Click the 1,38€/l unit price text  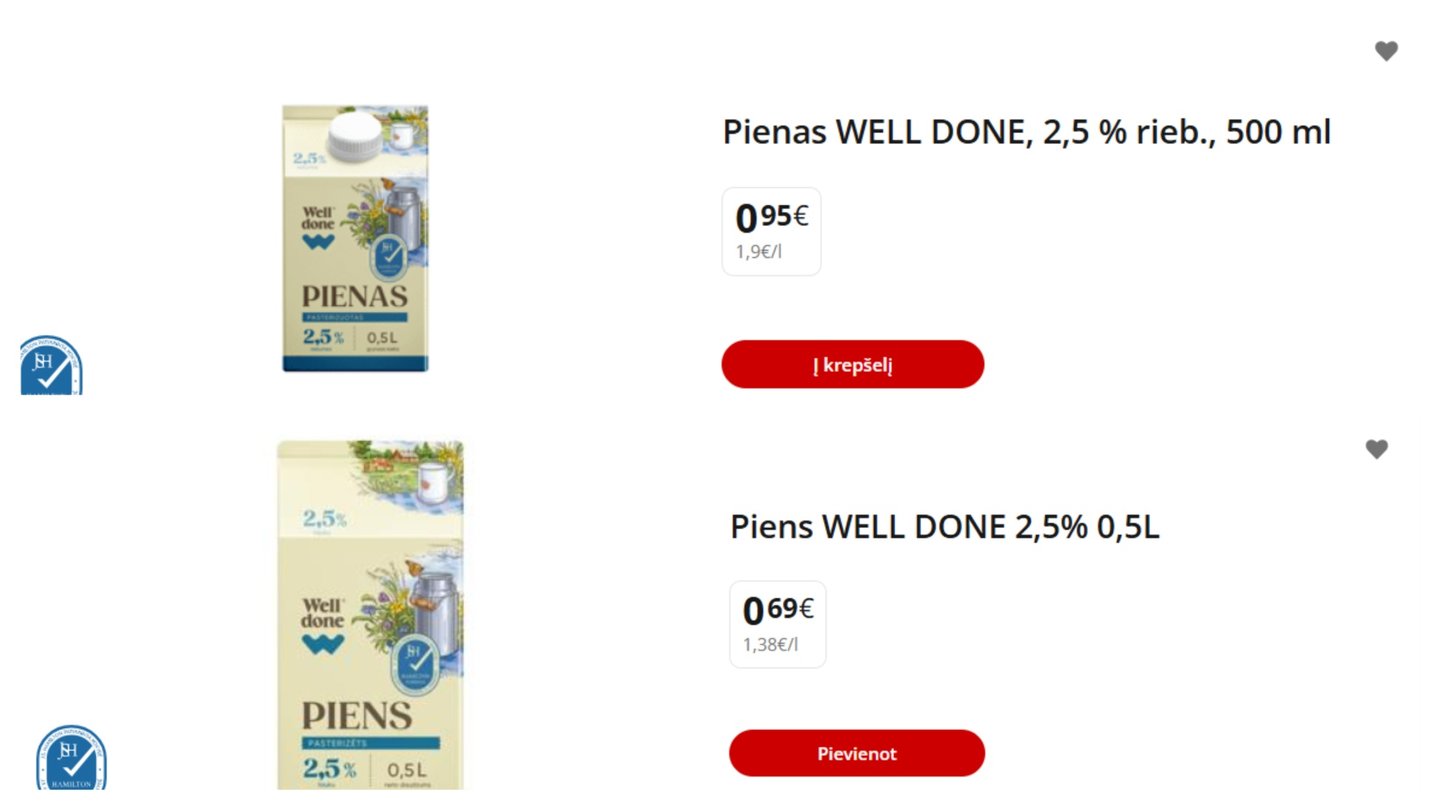(x=770, y=645)
